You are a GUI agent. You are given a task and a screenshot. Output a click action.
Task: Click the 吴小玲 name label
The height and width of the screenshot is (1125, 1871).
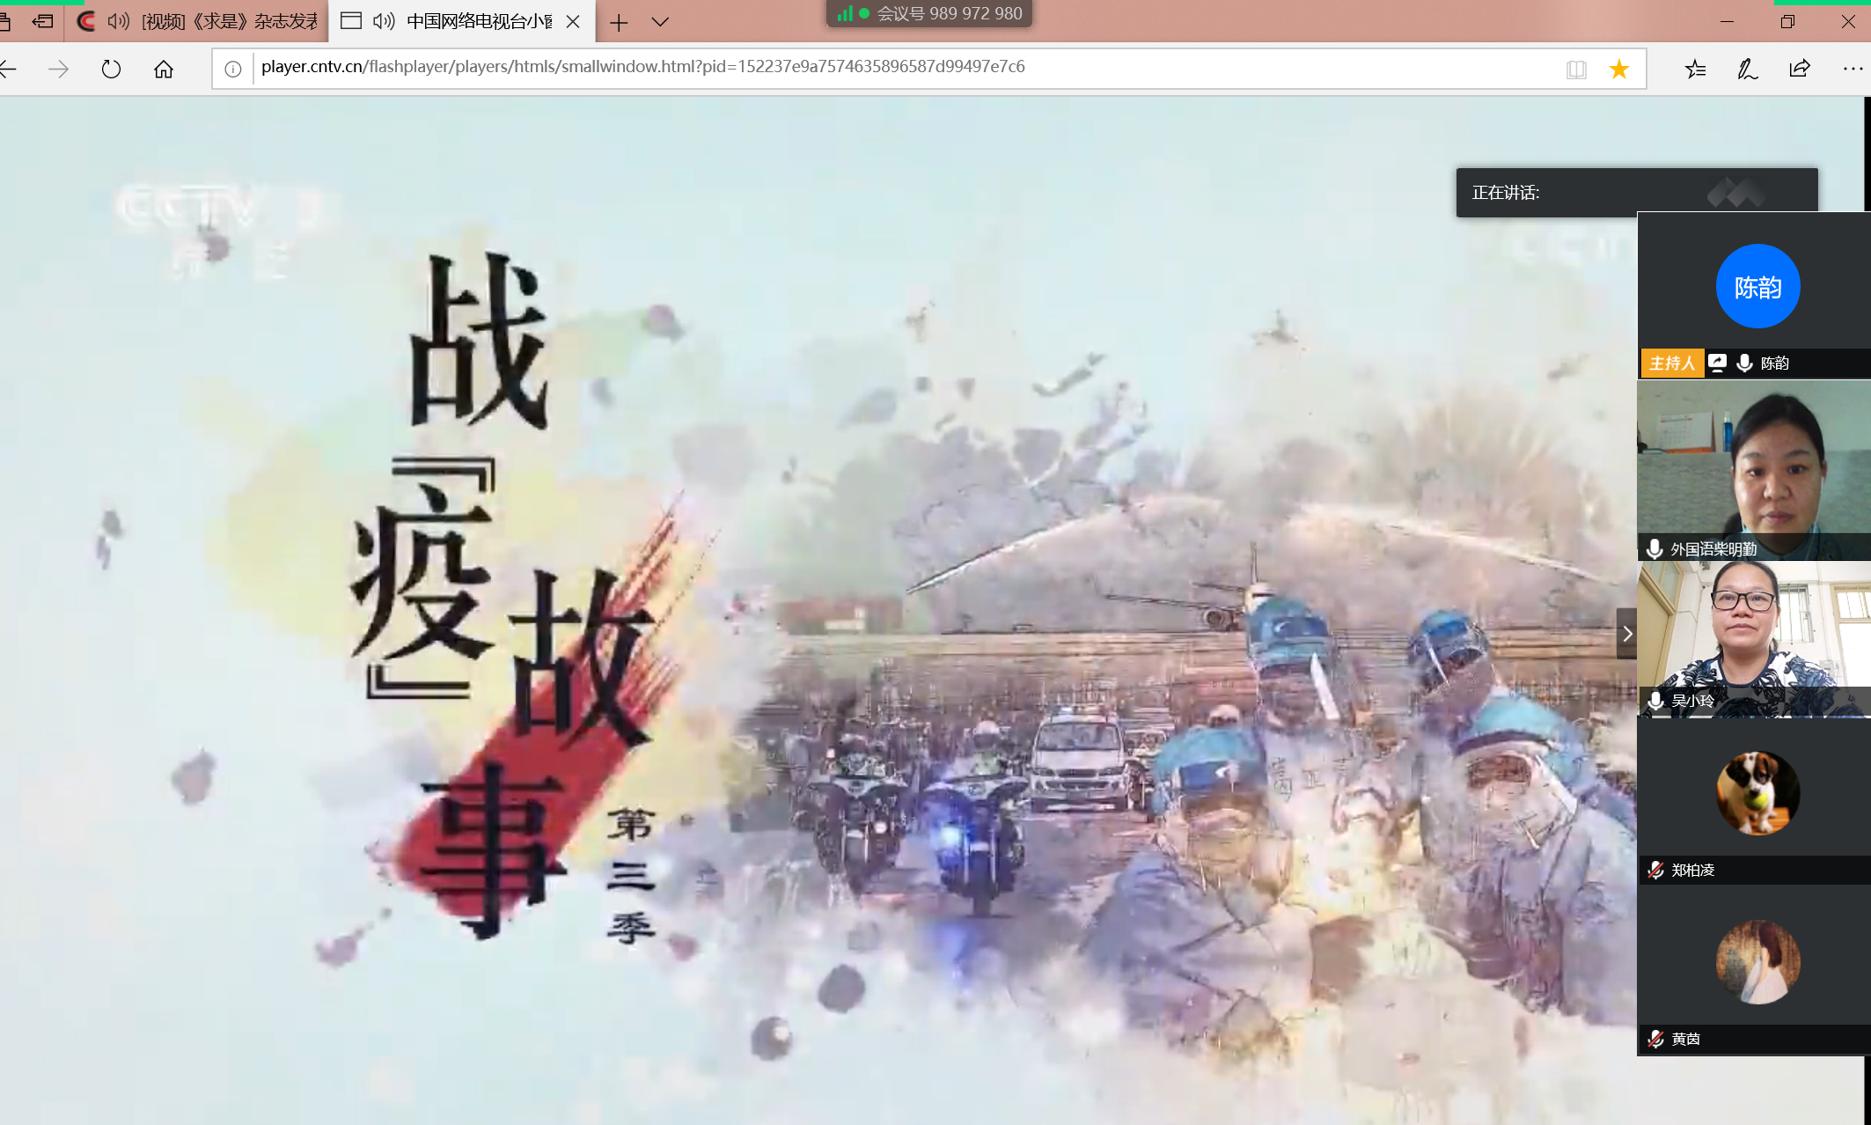[1692, 701]
